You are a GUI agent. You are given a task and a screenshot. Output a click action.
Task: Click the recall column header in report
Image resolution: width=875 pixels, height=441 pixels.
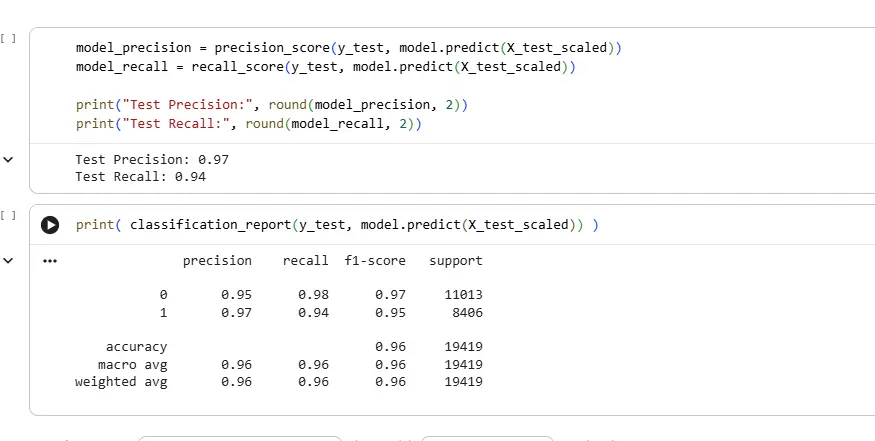(x=305, y=261)
